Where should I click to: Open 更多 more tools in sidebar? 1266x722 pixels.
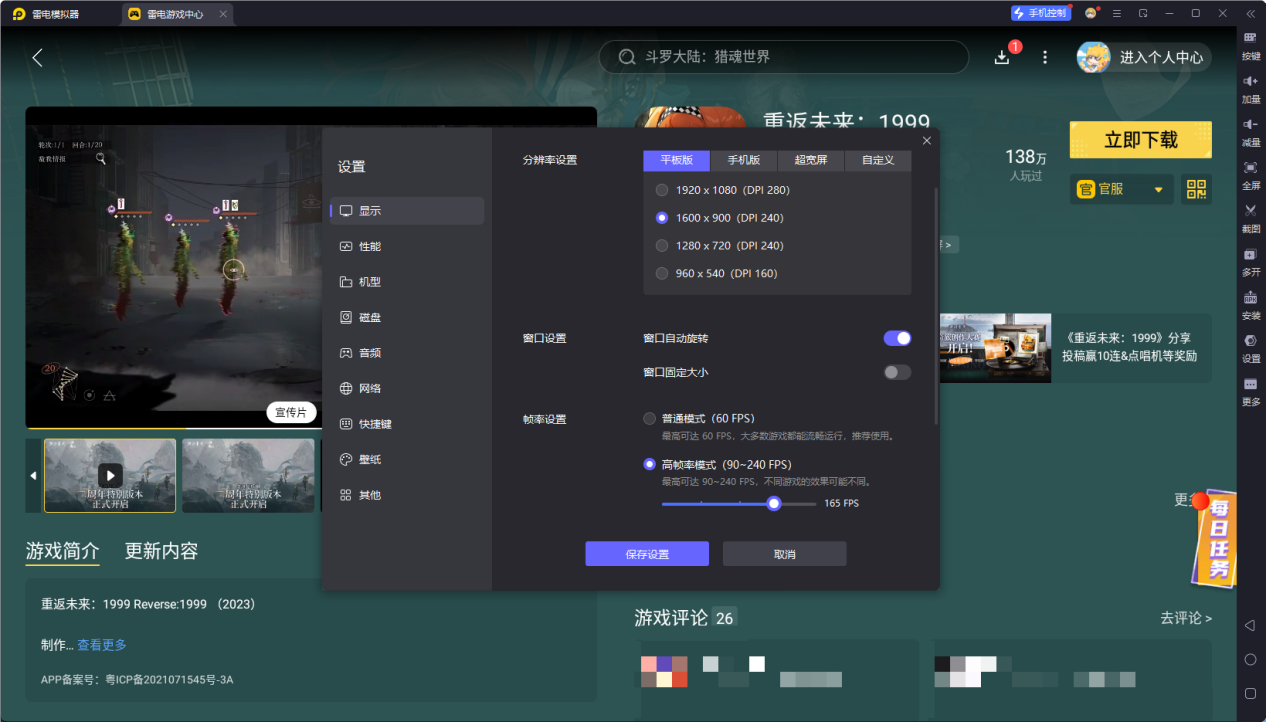(x=1251, y=391)
